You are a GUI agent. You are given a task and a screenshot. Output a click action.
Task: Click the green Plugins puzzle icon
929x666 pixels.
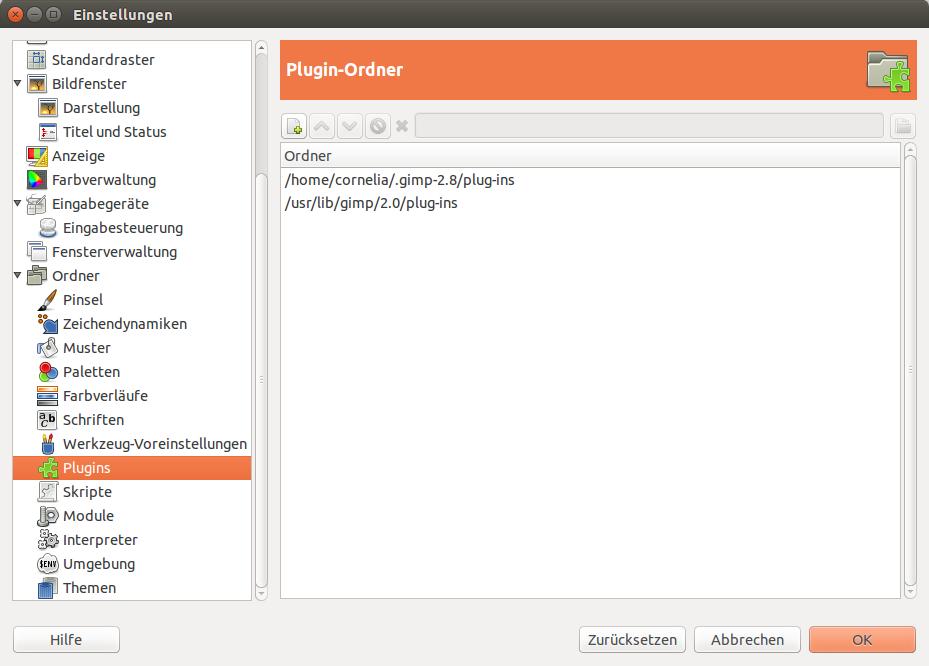pyautogui.click(x=48, y=468)
